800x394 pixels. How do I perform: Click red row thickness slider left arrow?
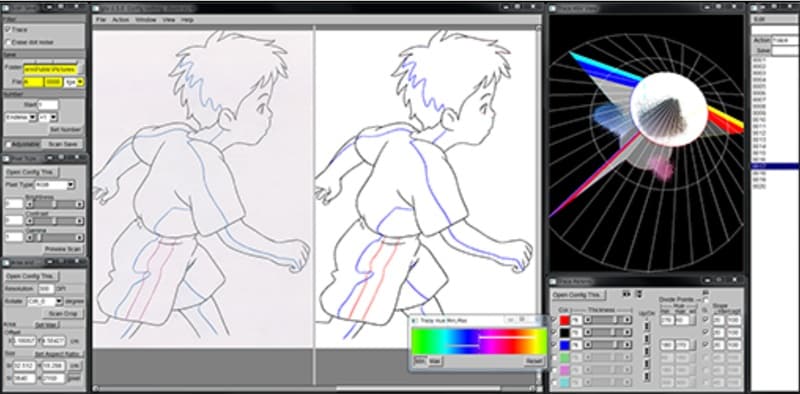pos(587,320)
